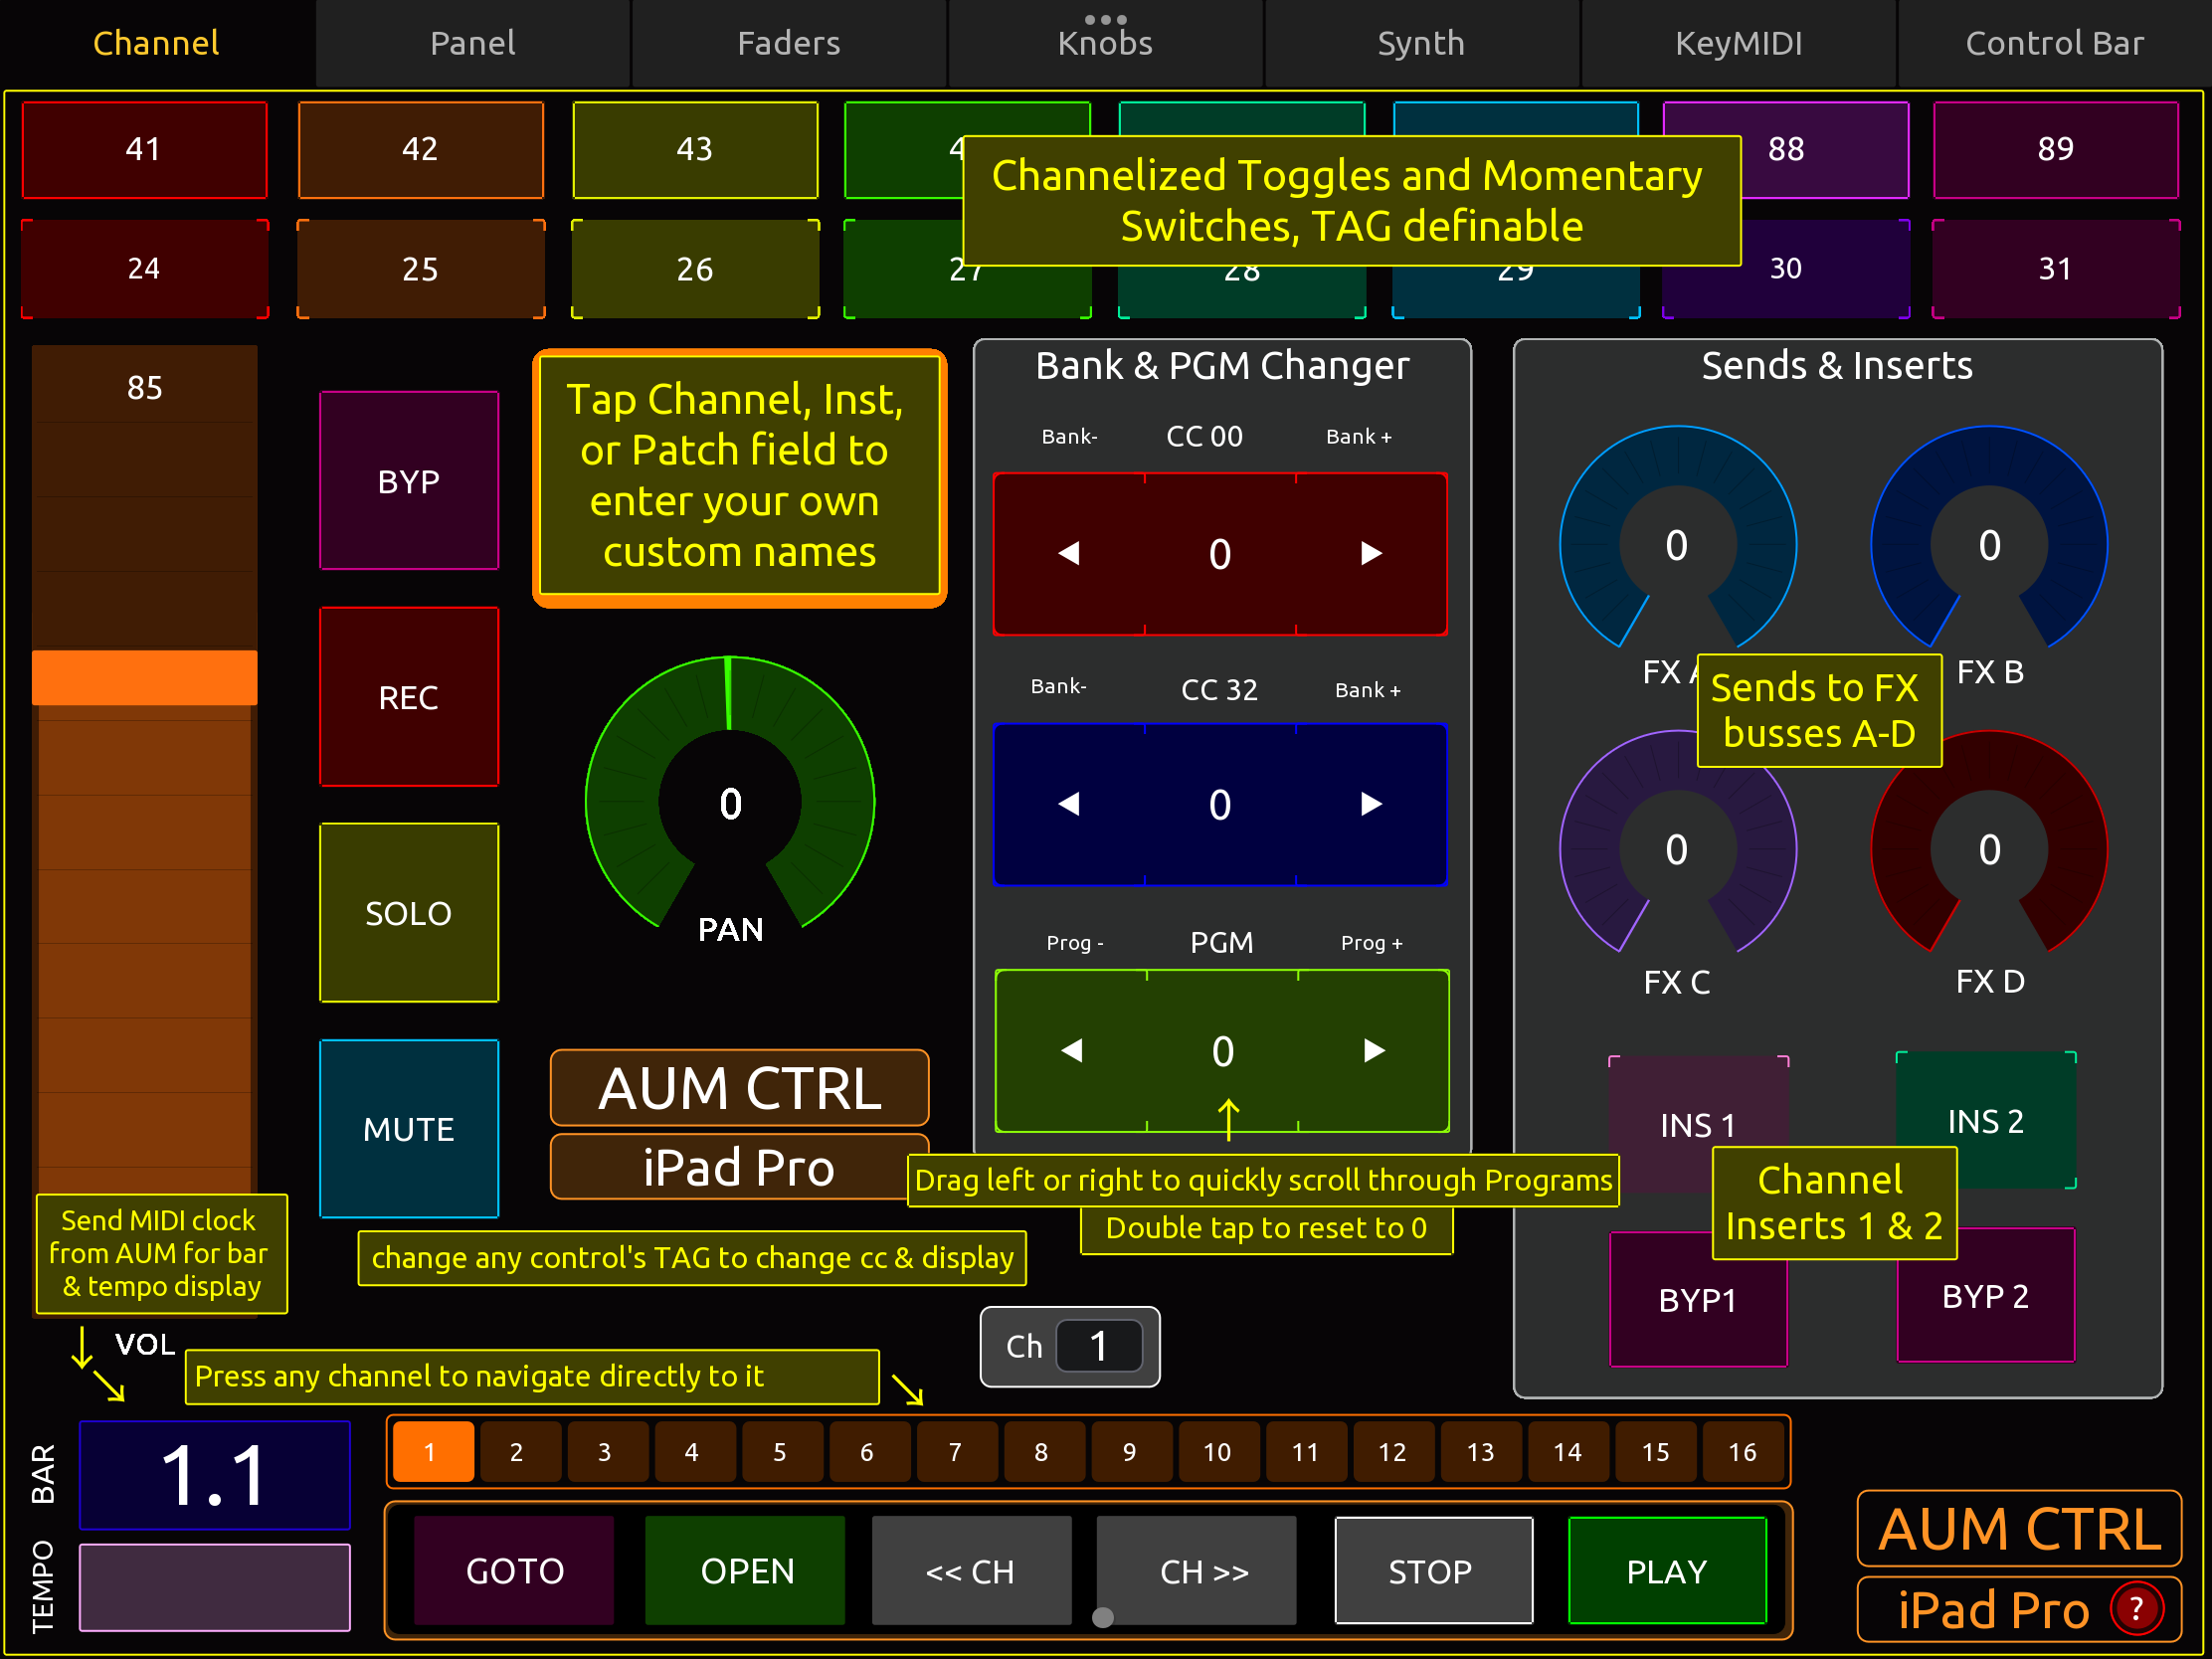
Task: Tap the Ch channel number field
Action: pyautogui.click(x=1098, y=1346)
